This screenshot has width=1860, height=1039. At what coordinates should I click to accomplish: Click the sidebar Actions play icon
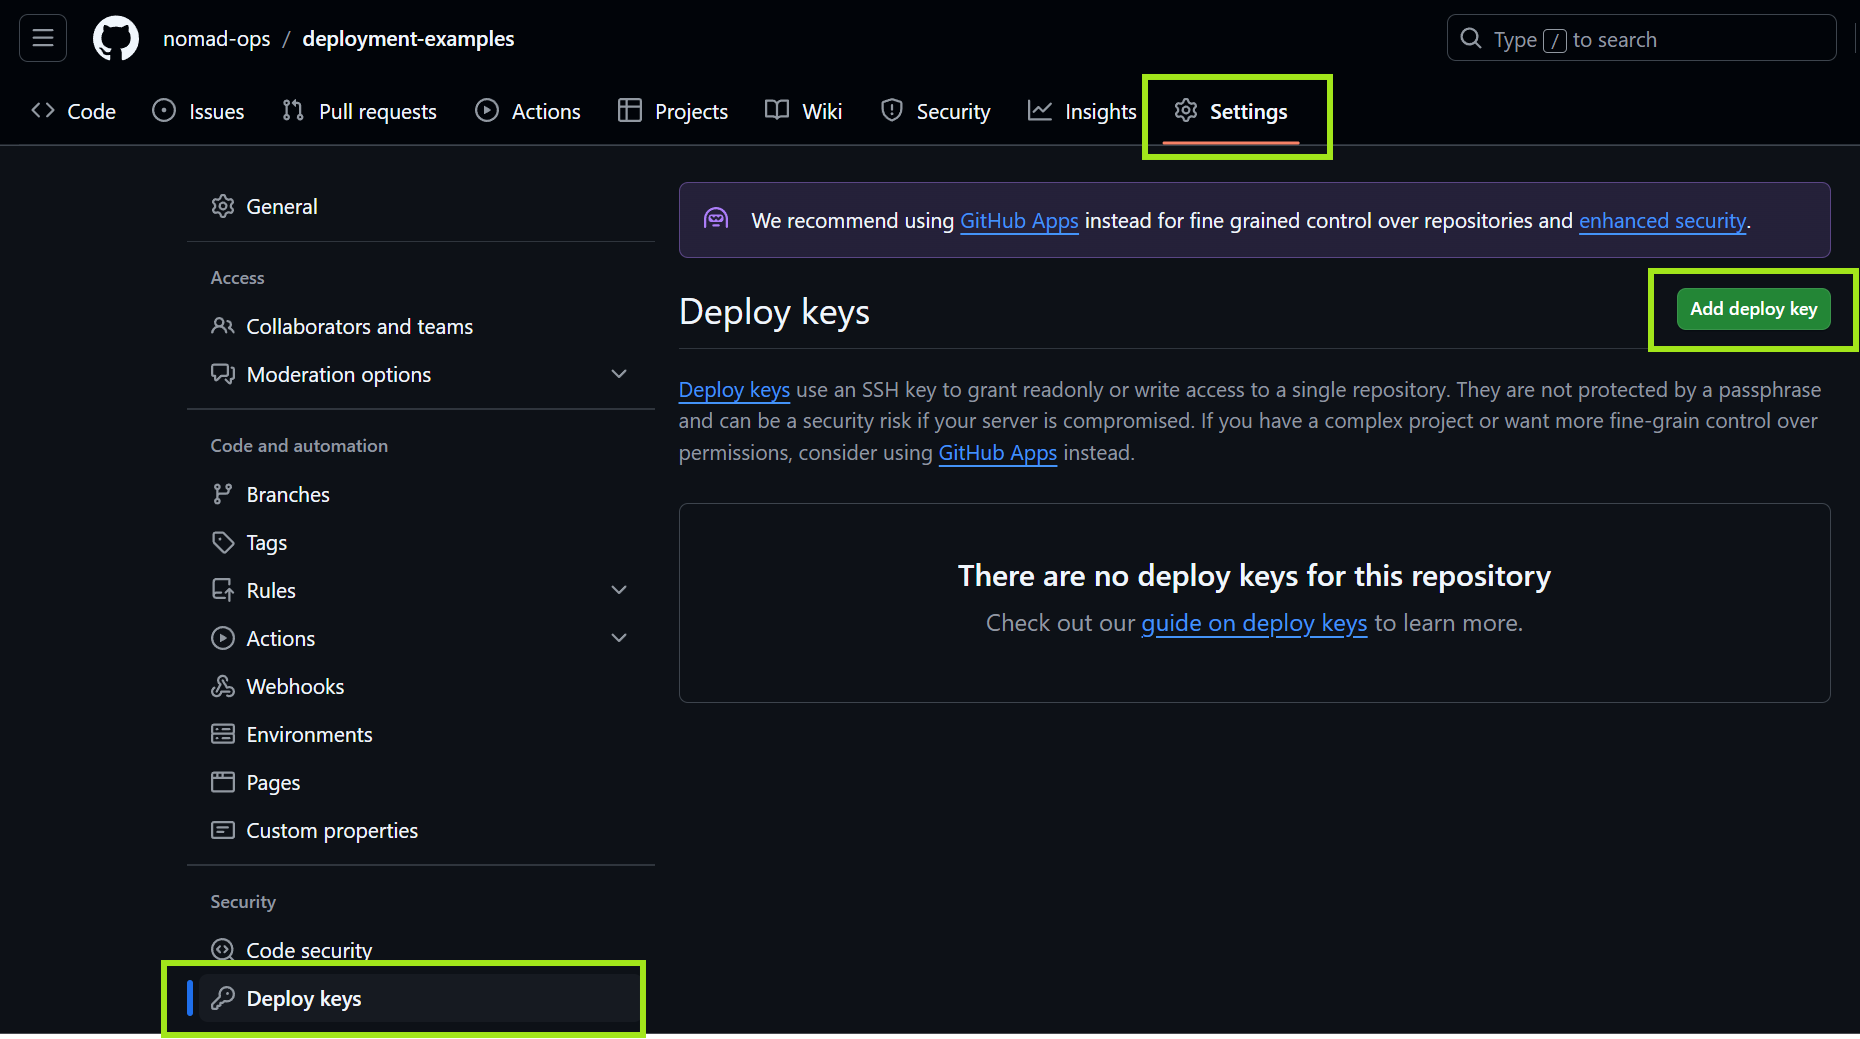223,638
